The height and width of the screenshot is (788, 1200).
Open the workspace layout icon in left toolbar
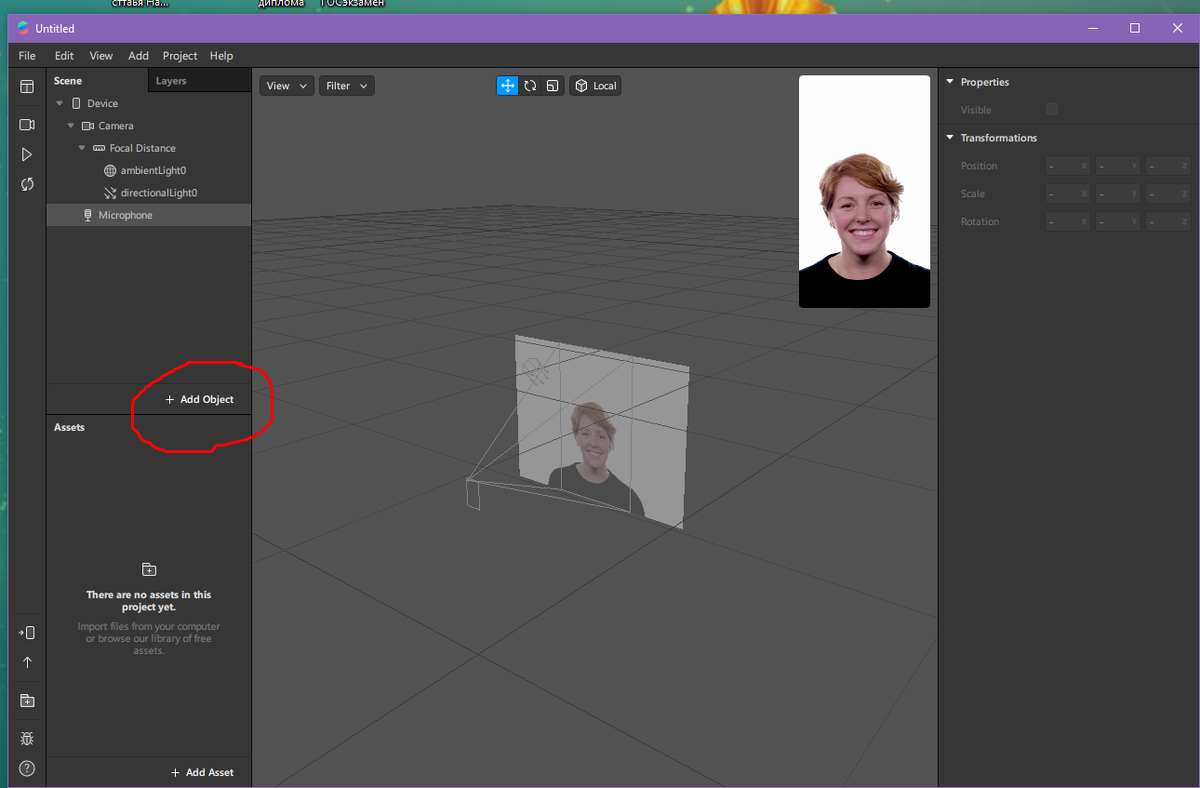27,87
